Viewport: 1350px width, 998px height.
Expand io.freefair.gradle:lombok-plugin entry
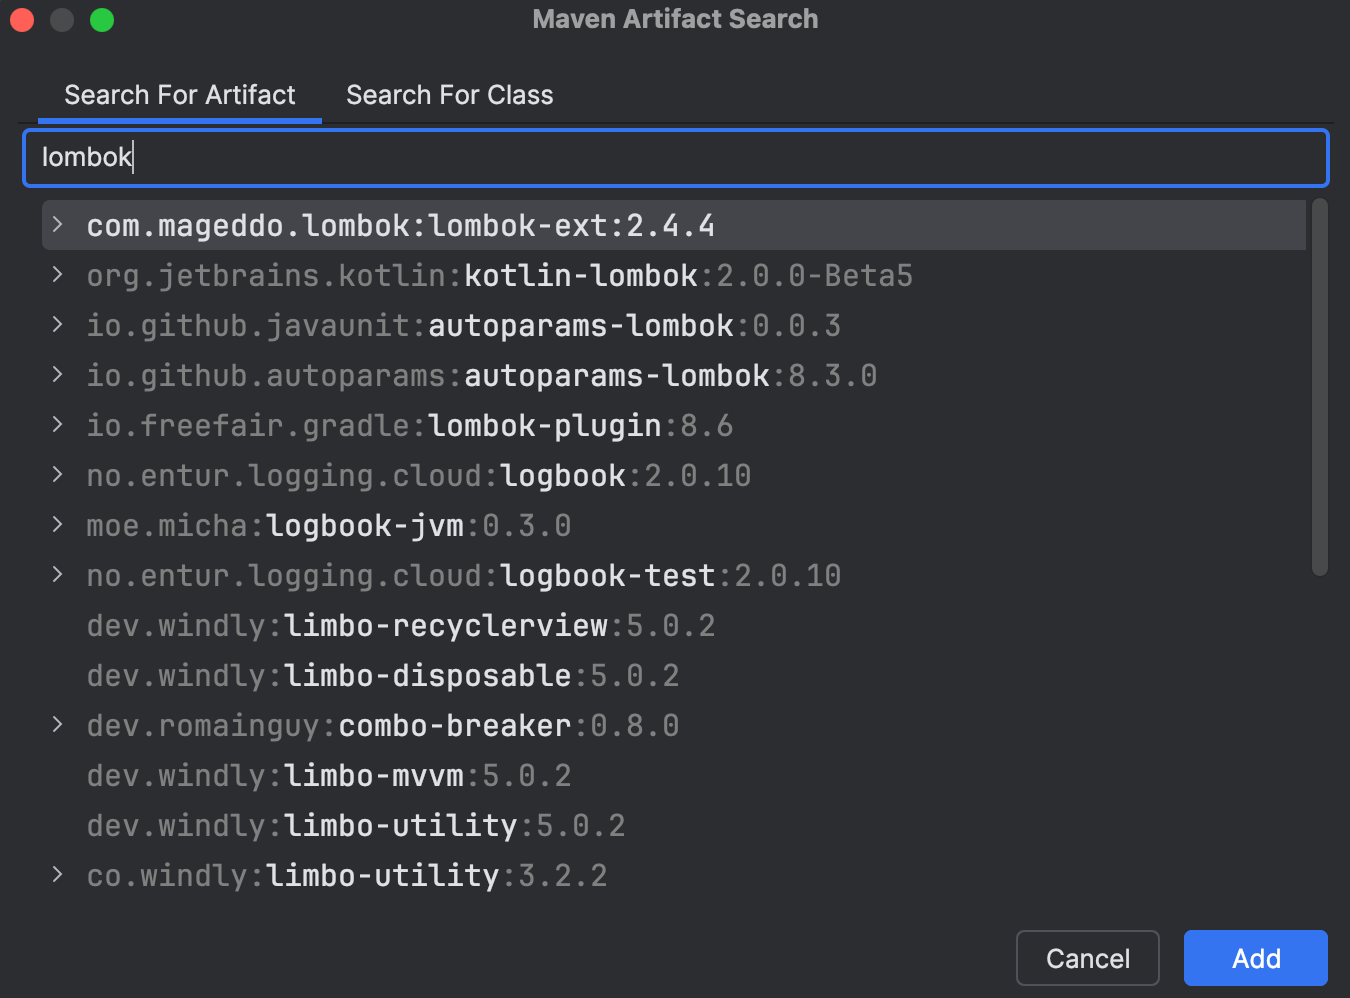pyautogui.click(x=57, y=425)
